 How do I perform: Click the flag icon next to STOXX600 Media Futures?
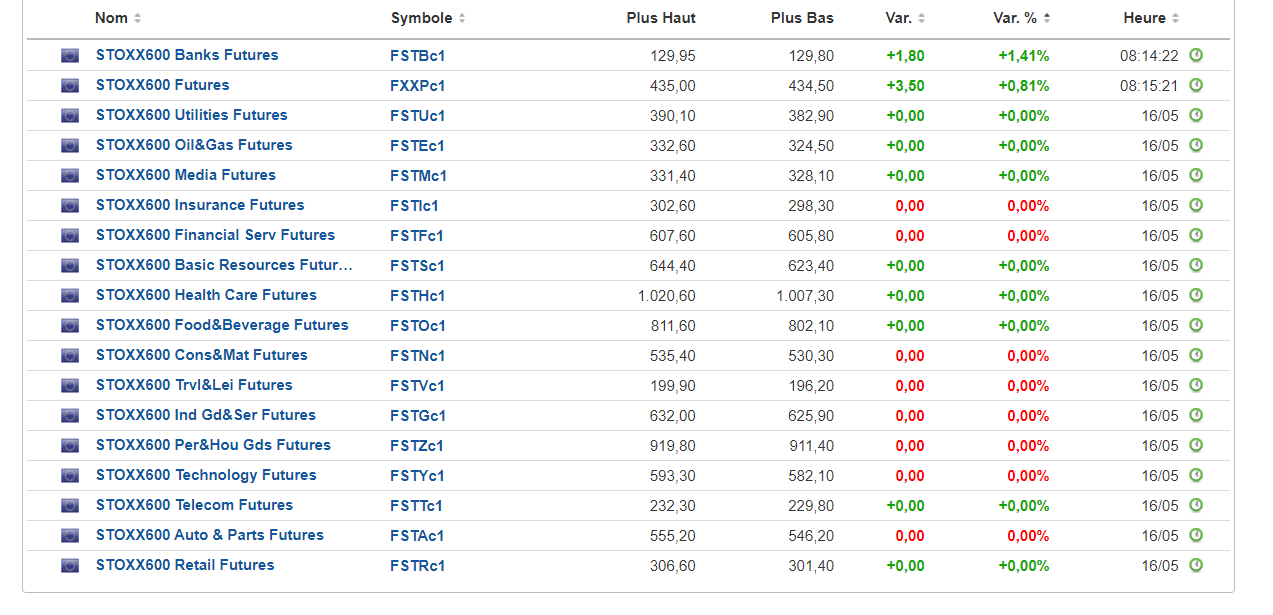[69, 176]
